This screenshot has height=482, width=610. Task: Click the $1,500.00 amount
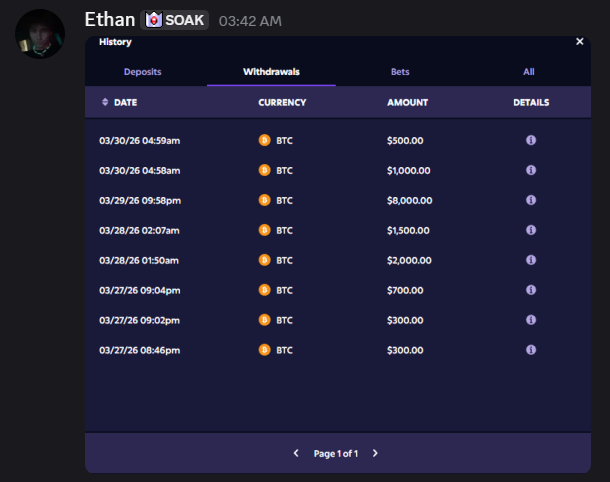click(408, 230)
